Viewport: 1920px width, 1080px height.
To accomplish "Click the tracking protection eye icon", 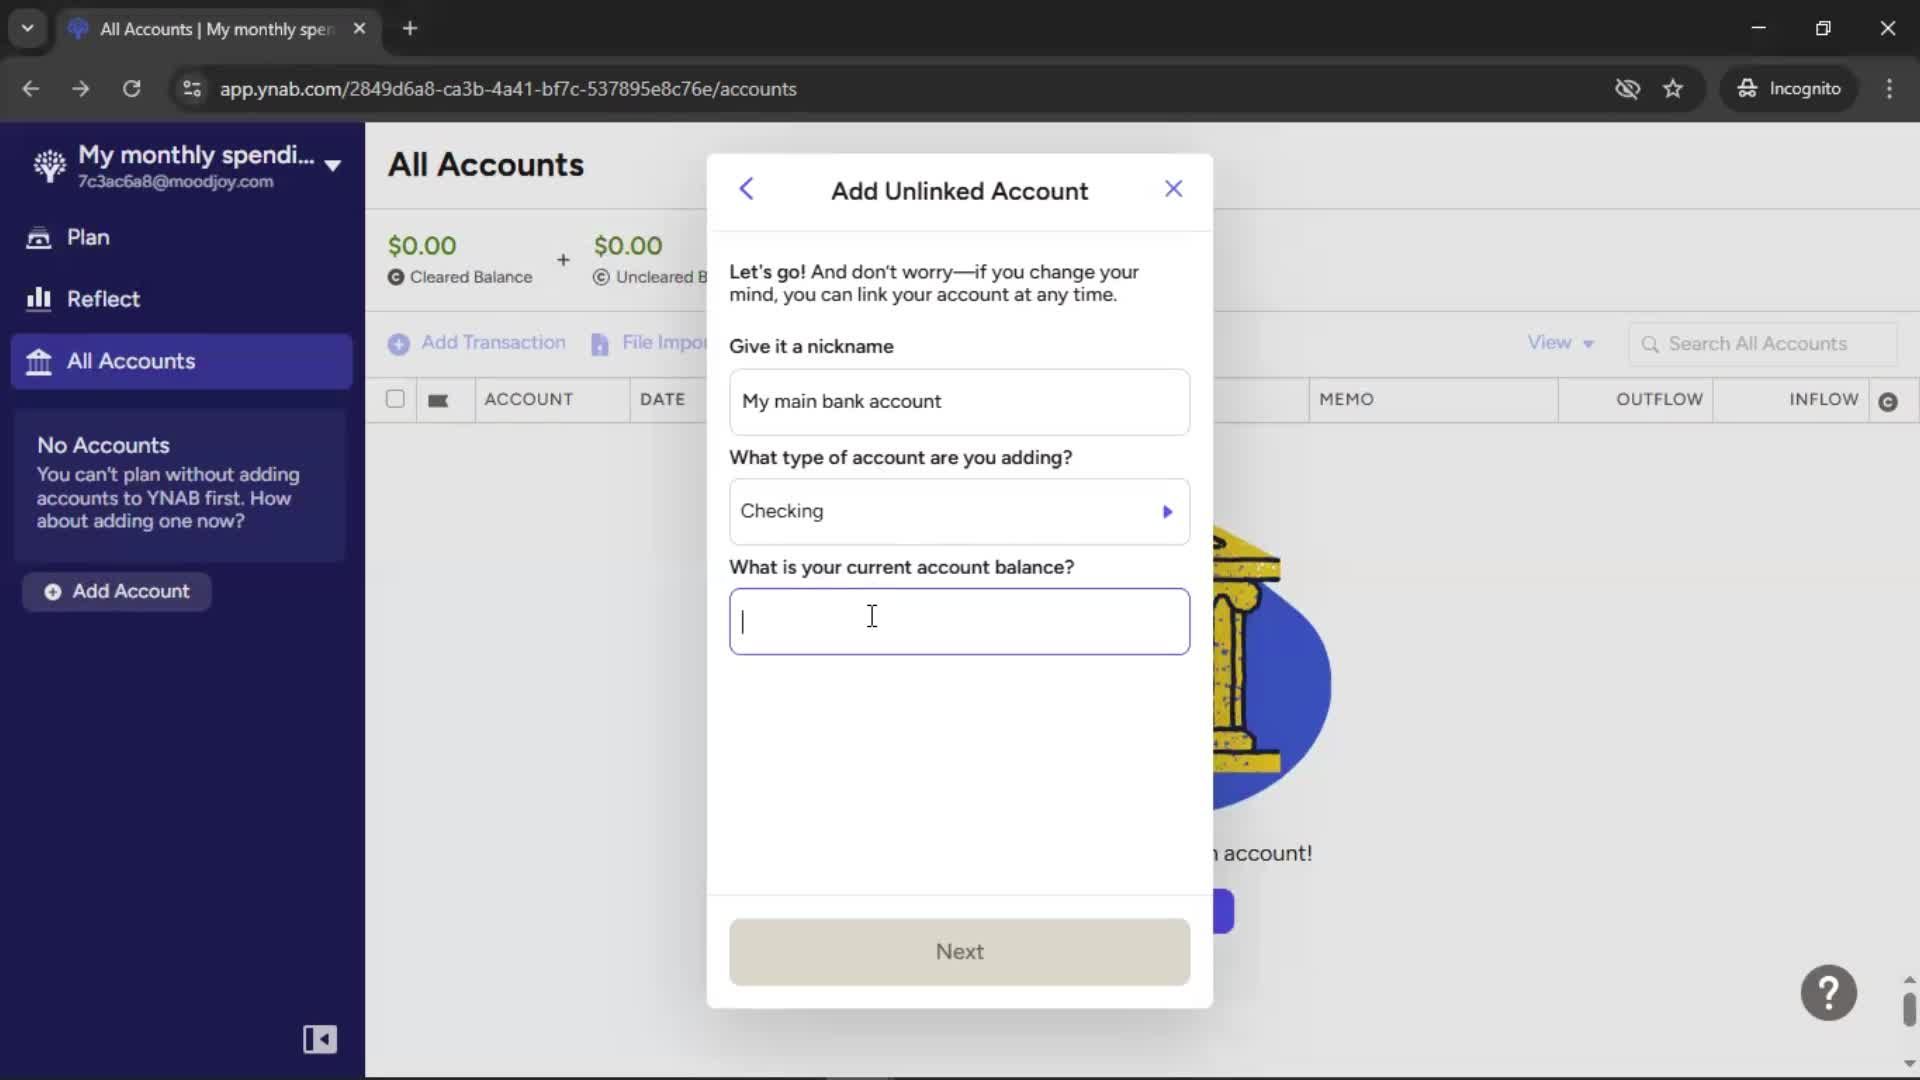I will coord(1627,88).
